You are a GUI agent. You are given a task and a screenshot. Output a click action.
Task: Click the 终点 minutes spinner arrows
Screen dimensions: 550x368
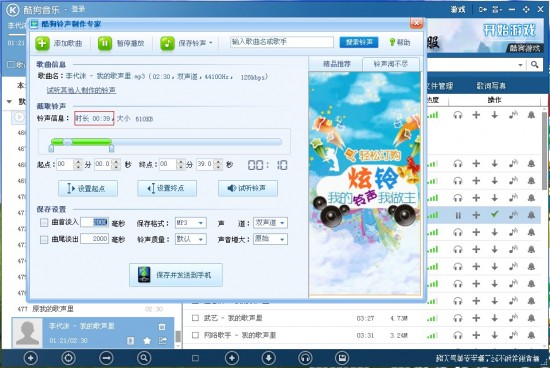181,164
